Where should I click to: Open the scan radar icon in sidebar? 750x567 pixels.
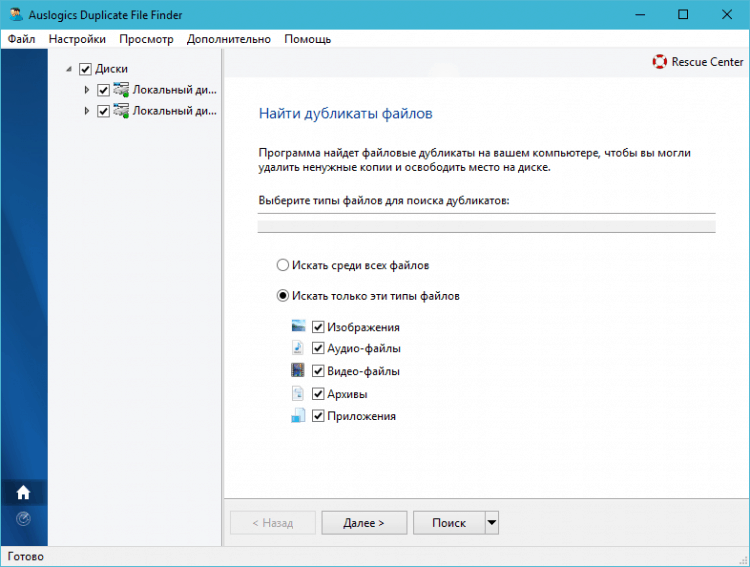click(x=23, y=519)
